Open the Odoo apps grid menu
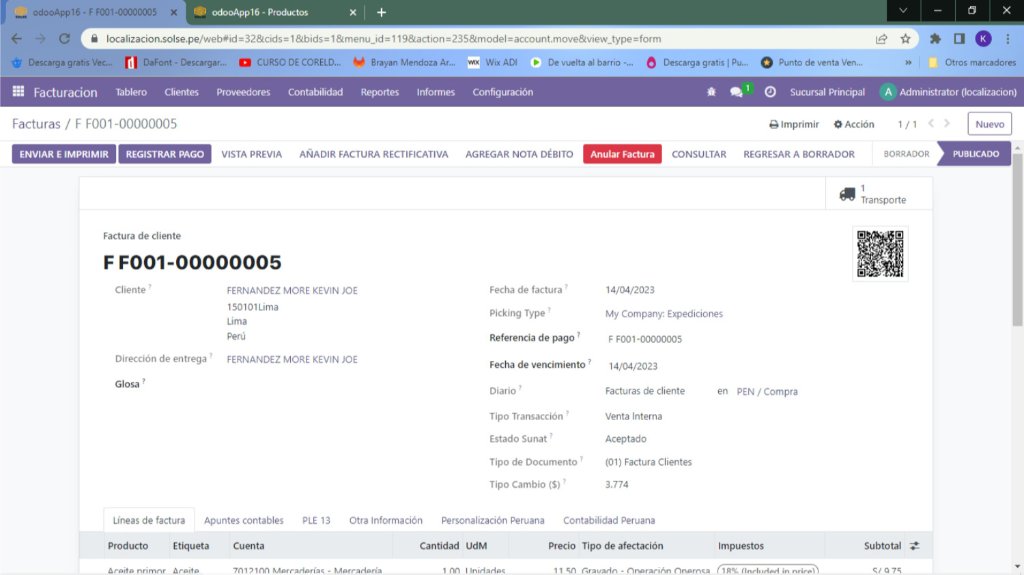 tap(18, 92)
